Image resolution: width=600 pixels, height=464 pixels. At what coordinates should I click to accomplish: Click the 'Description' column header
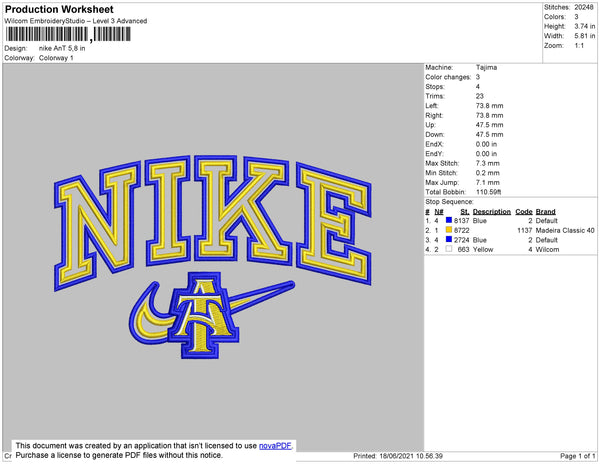coord(492,212)
